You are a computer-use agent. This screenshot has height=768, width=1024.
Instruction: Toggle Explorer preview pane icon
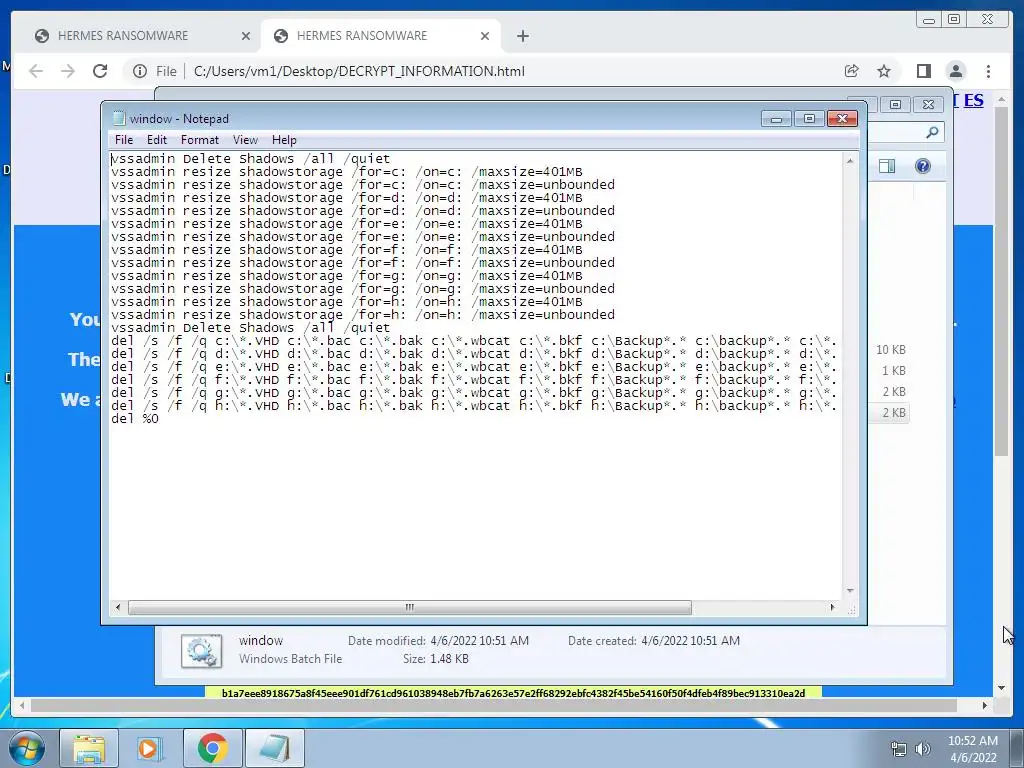tap(887, 166)
